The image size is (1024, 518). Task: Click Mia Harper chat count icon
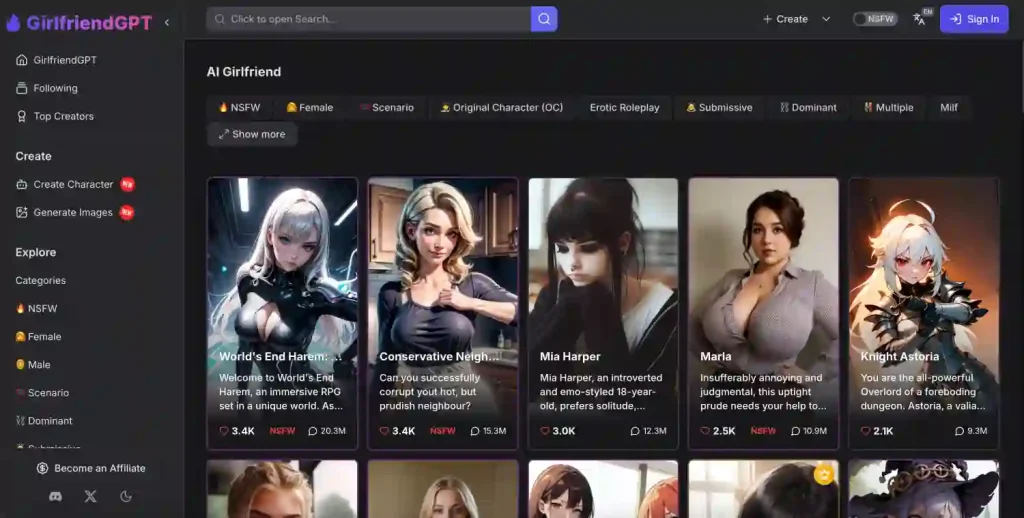point(635,431)
